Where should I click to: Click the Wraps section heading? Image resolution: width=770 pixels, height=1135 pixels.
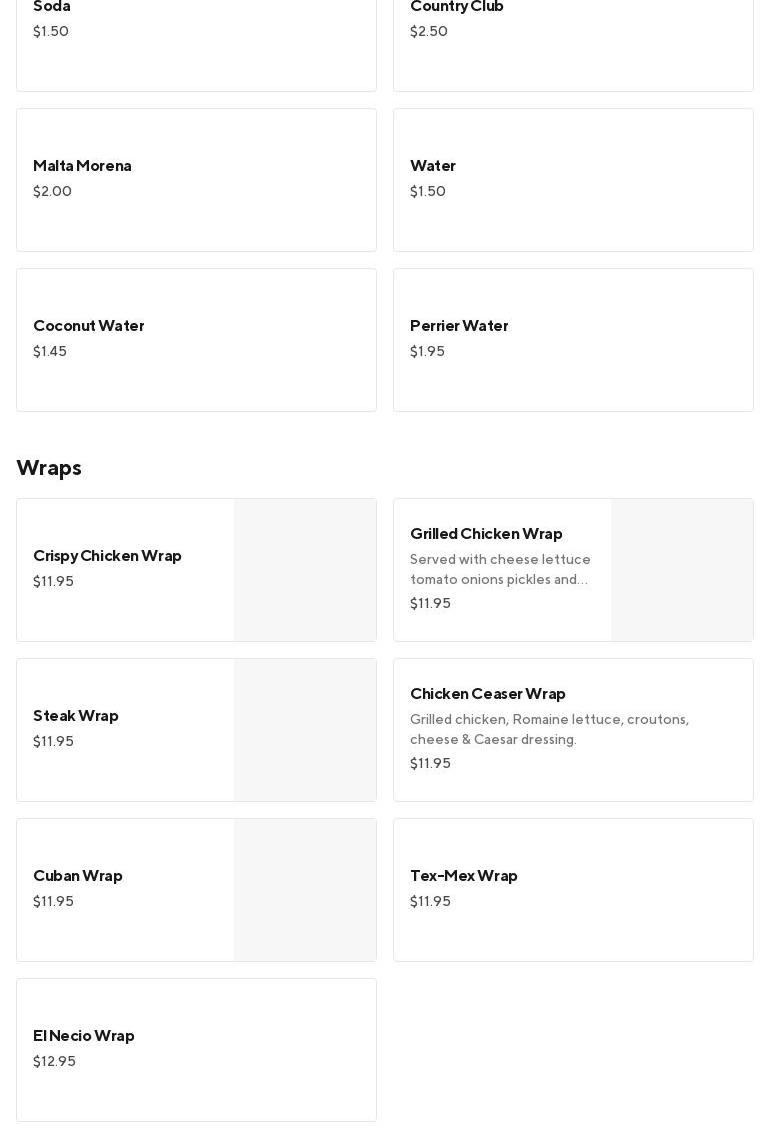(49, 468)
